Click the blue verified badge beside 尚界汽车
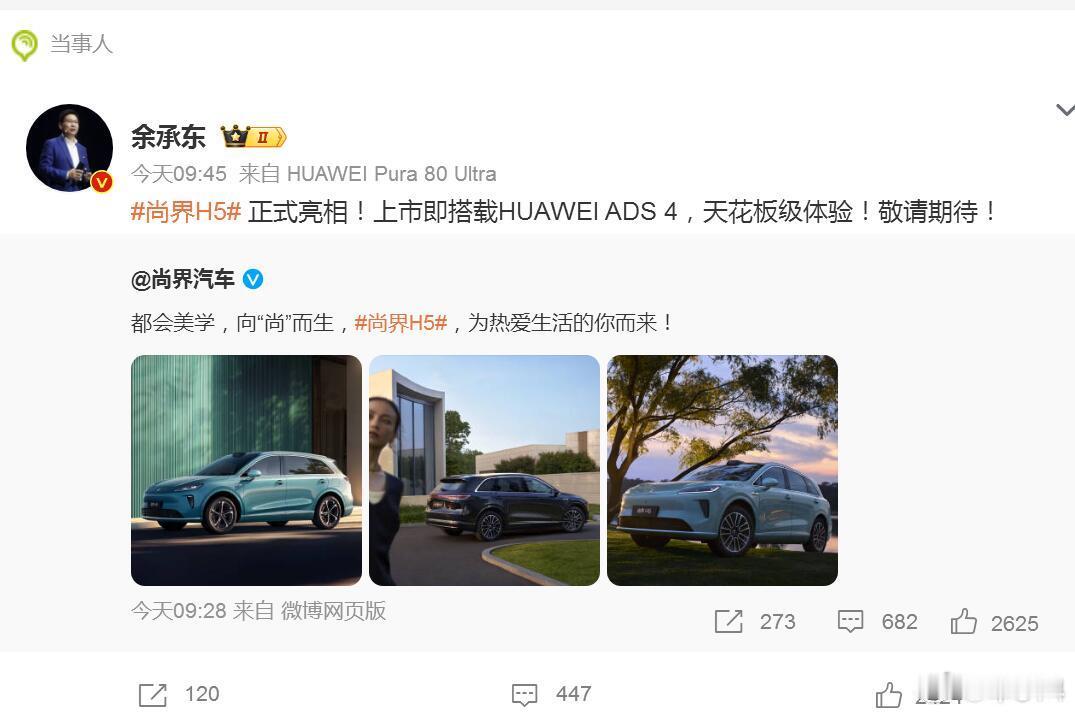The image size is (1075, 714). tap(253, 279)
